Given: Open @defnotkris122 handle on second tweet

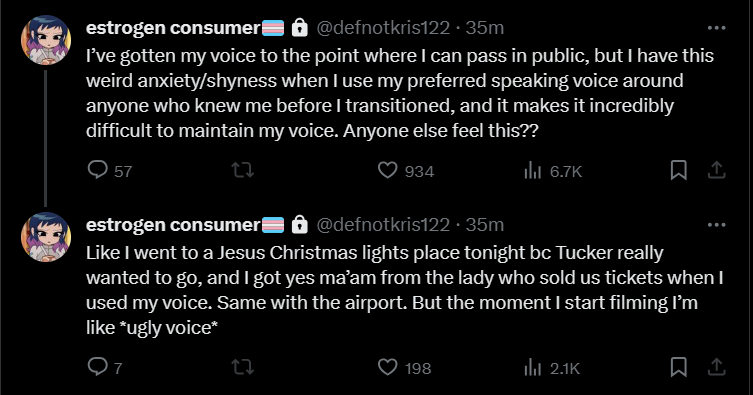Looking at the screenshot, I should point(383,225).
